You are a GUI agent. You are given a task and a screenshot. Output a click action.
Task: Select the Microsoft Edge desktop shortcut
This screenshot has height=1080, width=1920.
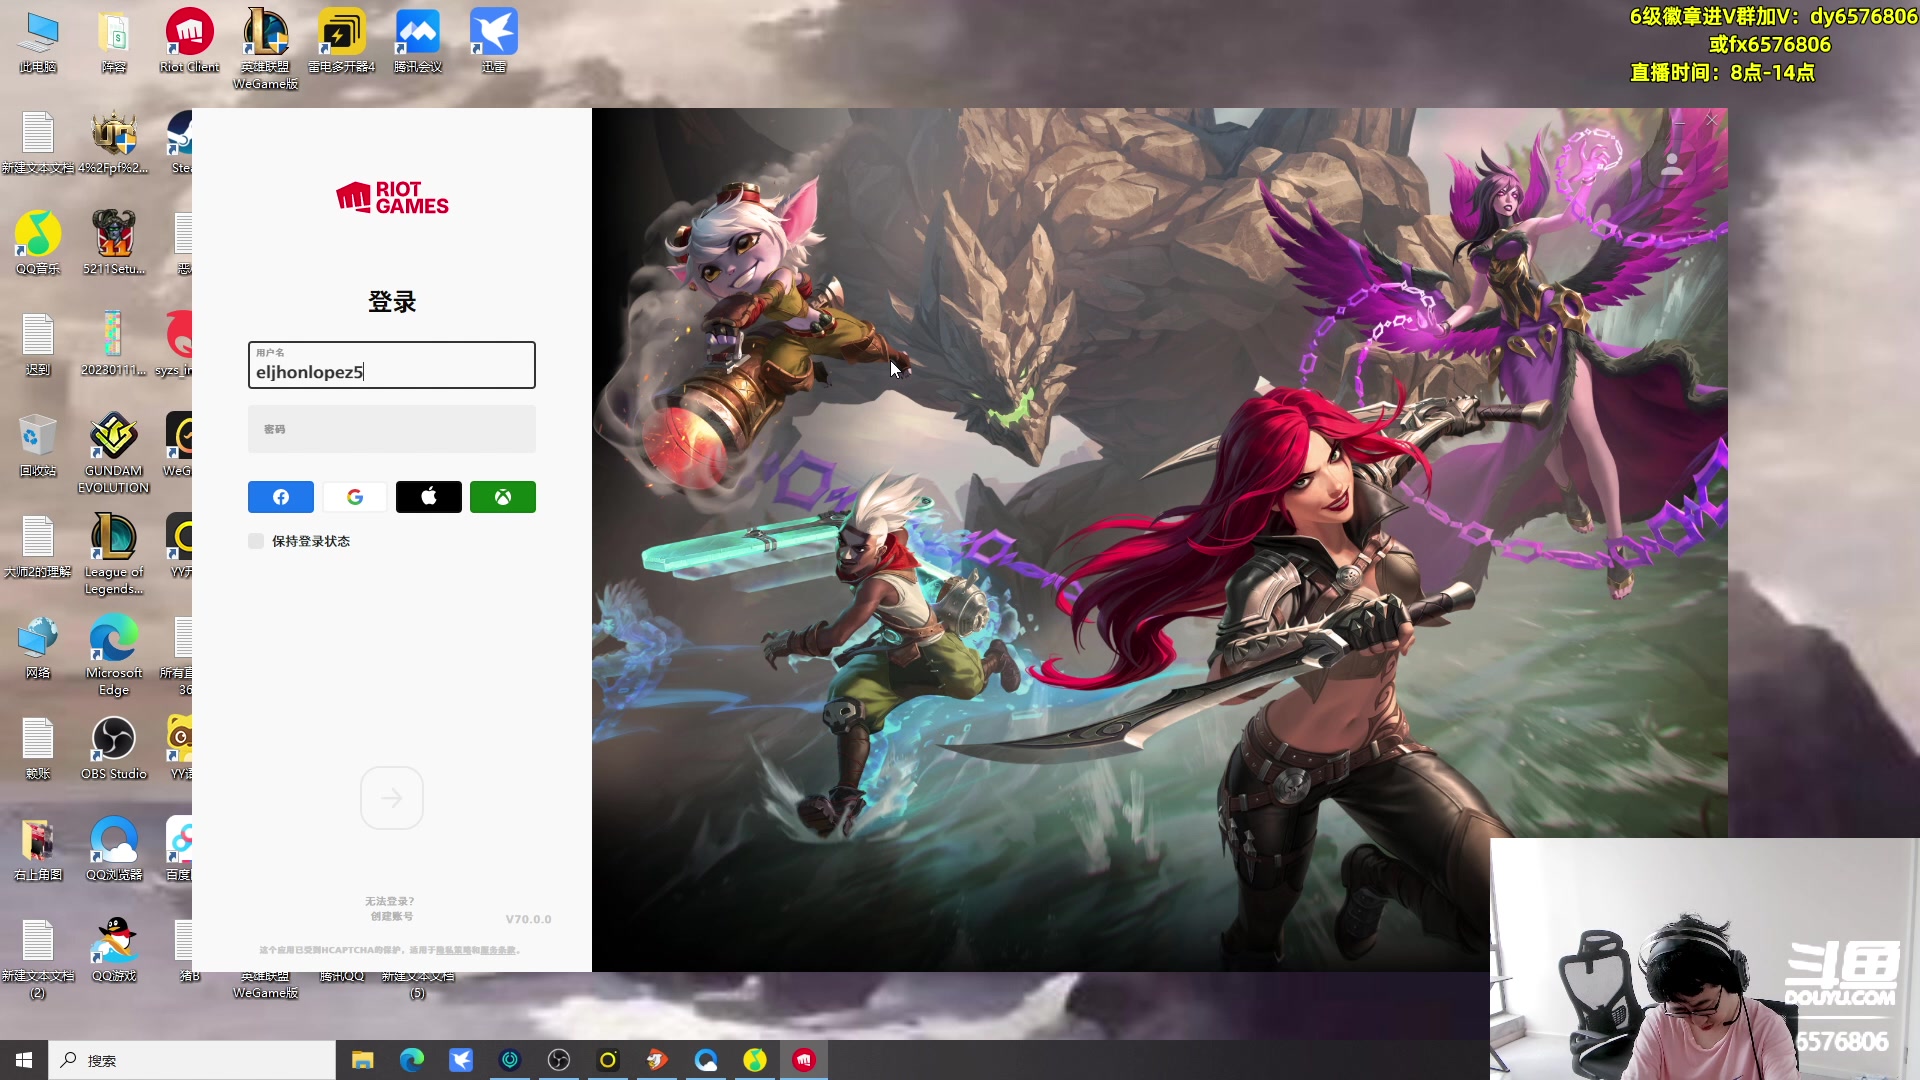pos(114,654)
